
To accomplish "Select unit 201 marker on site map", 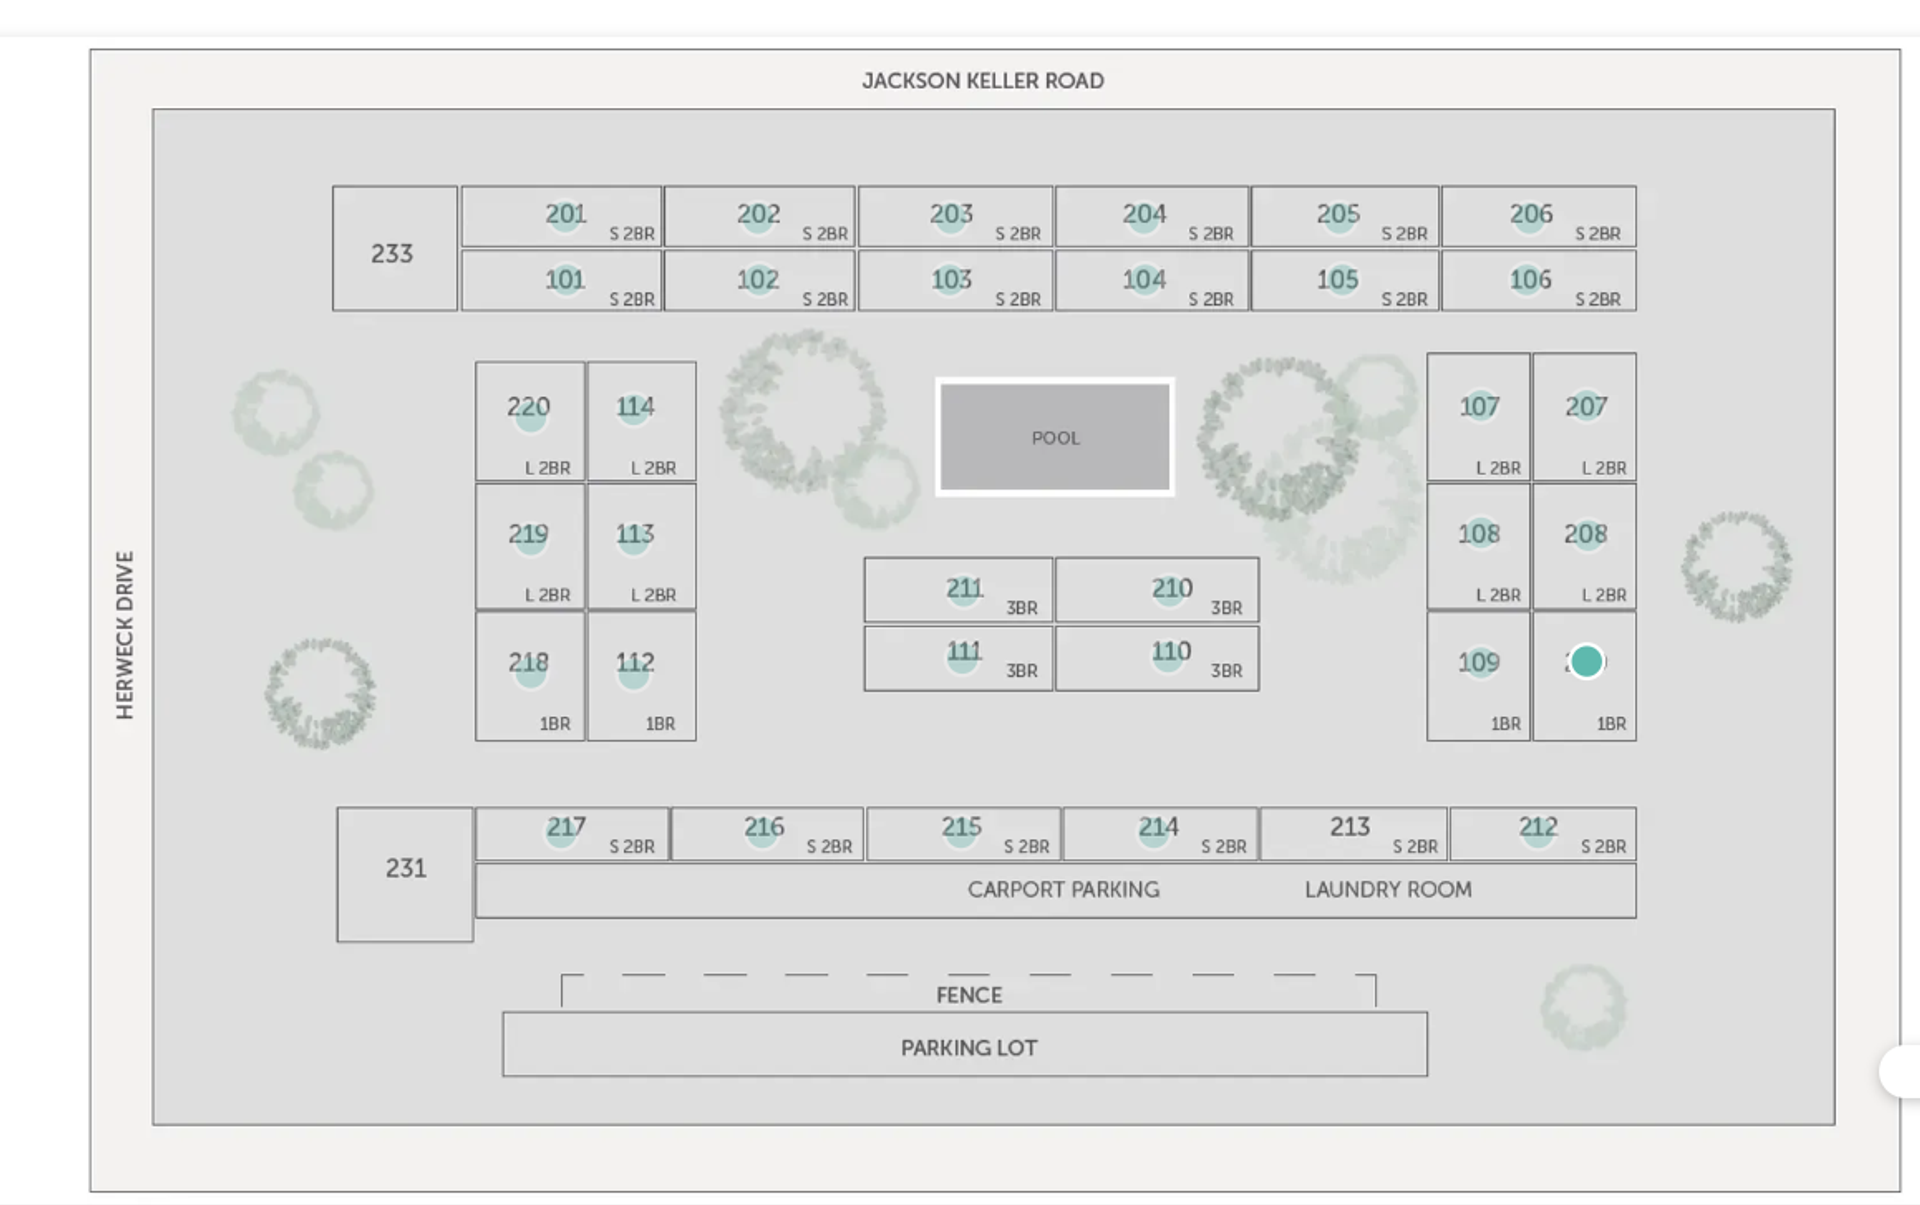I will pyautogui.click(x=565, y=216).
